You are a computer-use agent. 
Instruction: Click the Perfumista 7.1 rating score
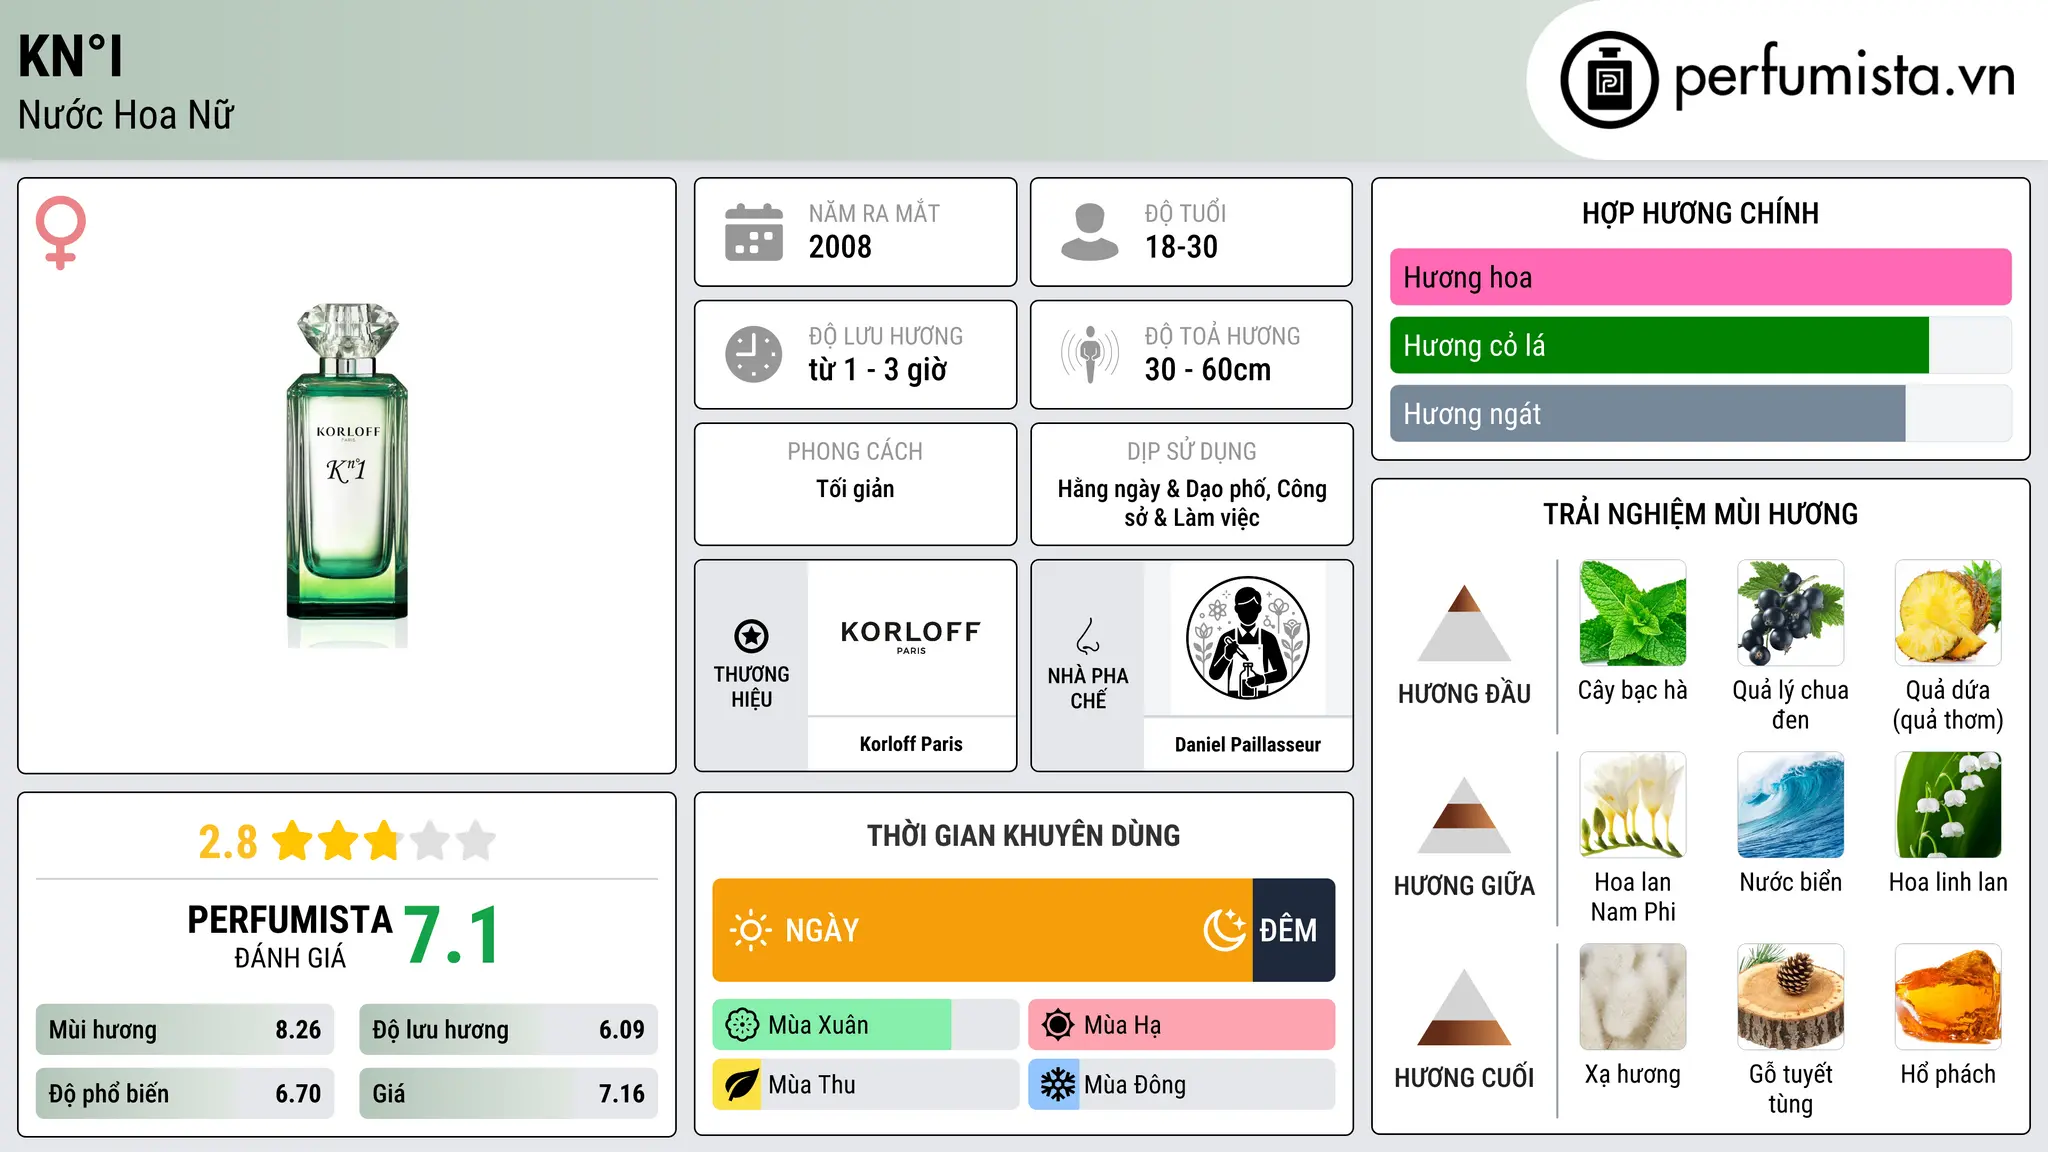pos(452,936)
